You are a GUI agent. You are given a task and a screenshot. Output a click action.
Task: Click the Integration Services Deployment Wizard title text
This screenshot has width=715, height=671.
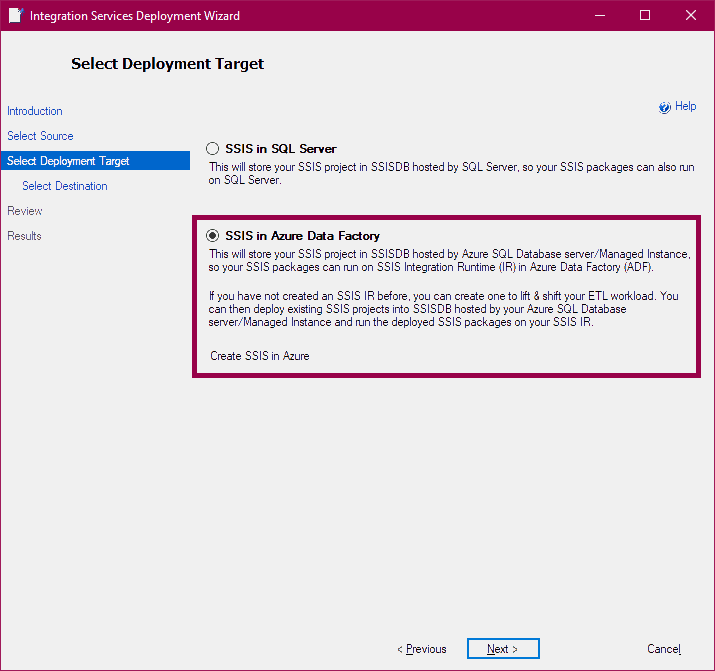[135, 16]
